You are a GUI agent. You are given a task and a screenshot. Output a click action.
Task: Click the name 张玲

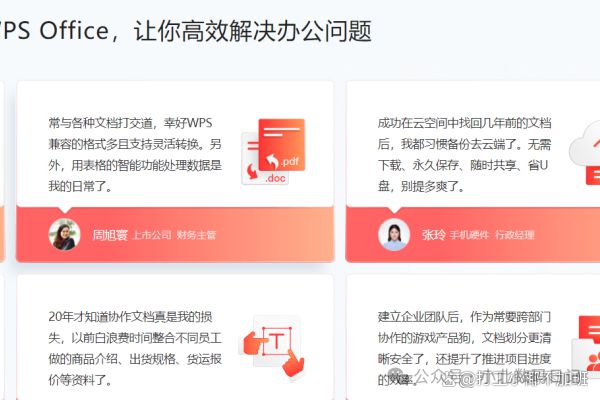434,235
